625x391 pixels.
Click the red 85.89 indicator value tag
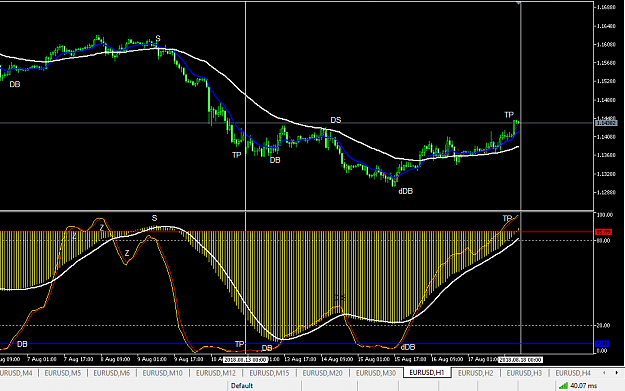click(603, 232)
